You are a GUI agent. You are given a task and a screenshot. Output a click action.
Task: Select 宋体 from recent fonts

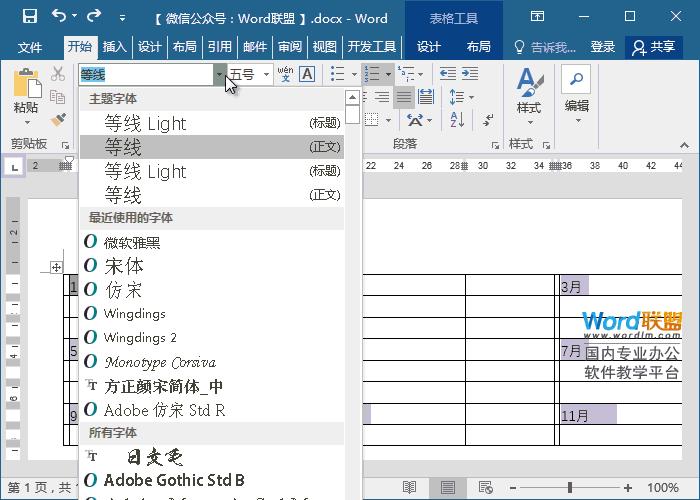click(212, 266)
